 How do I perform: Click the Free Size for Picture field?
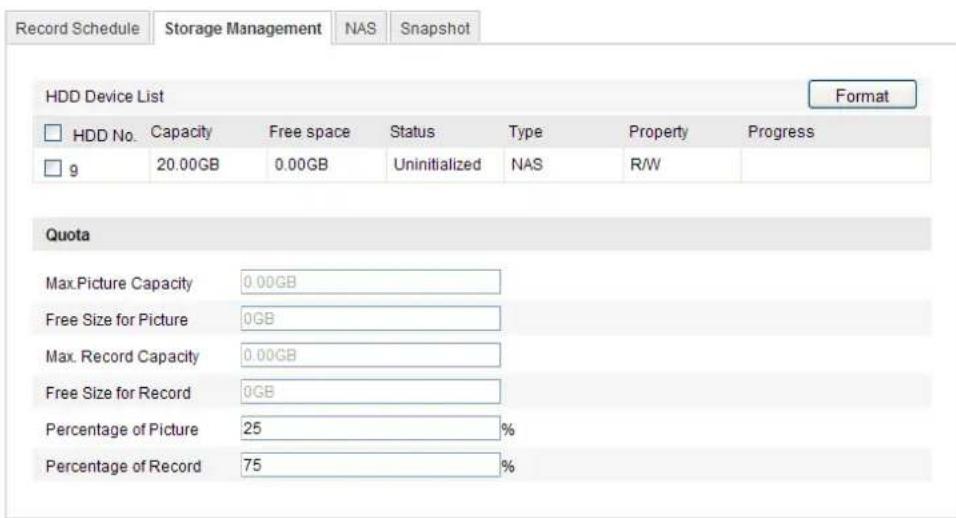[x=371, y=319]
